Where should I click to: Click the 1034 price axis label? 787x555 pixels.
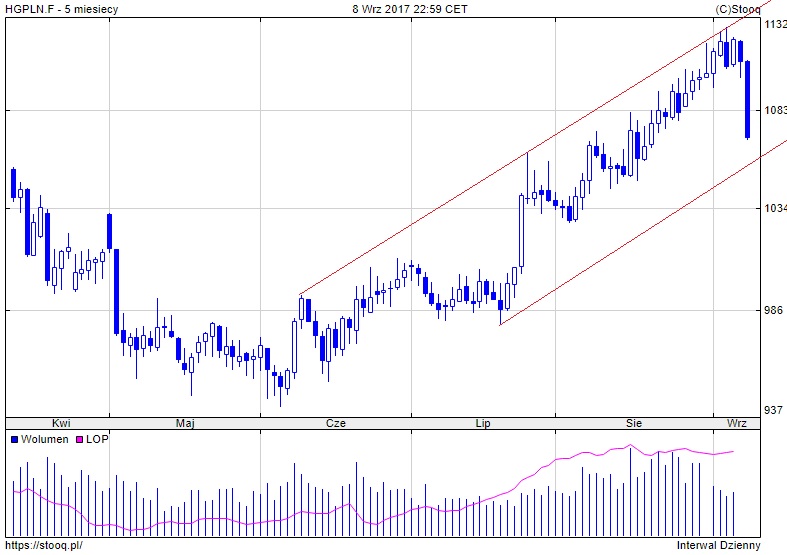click(775, 208)
